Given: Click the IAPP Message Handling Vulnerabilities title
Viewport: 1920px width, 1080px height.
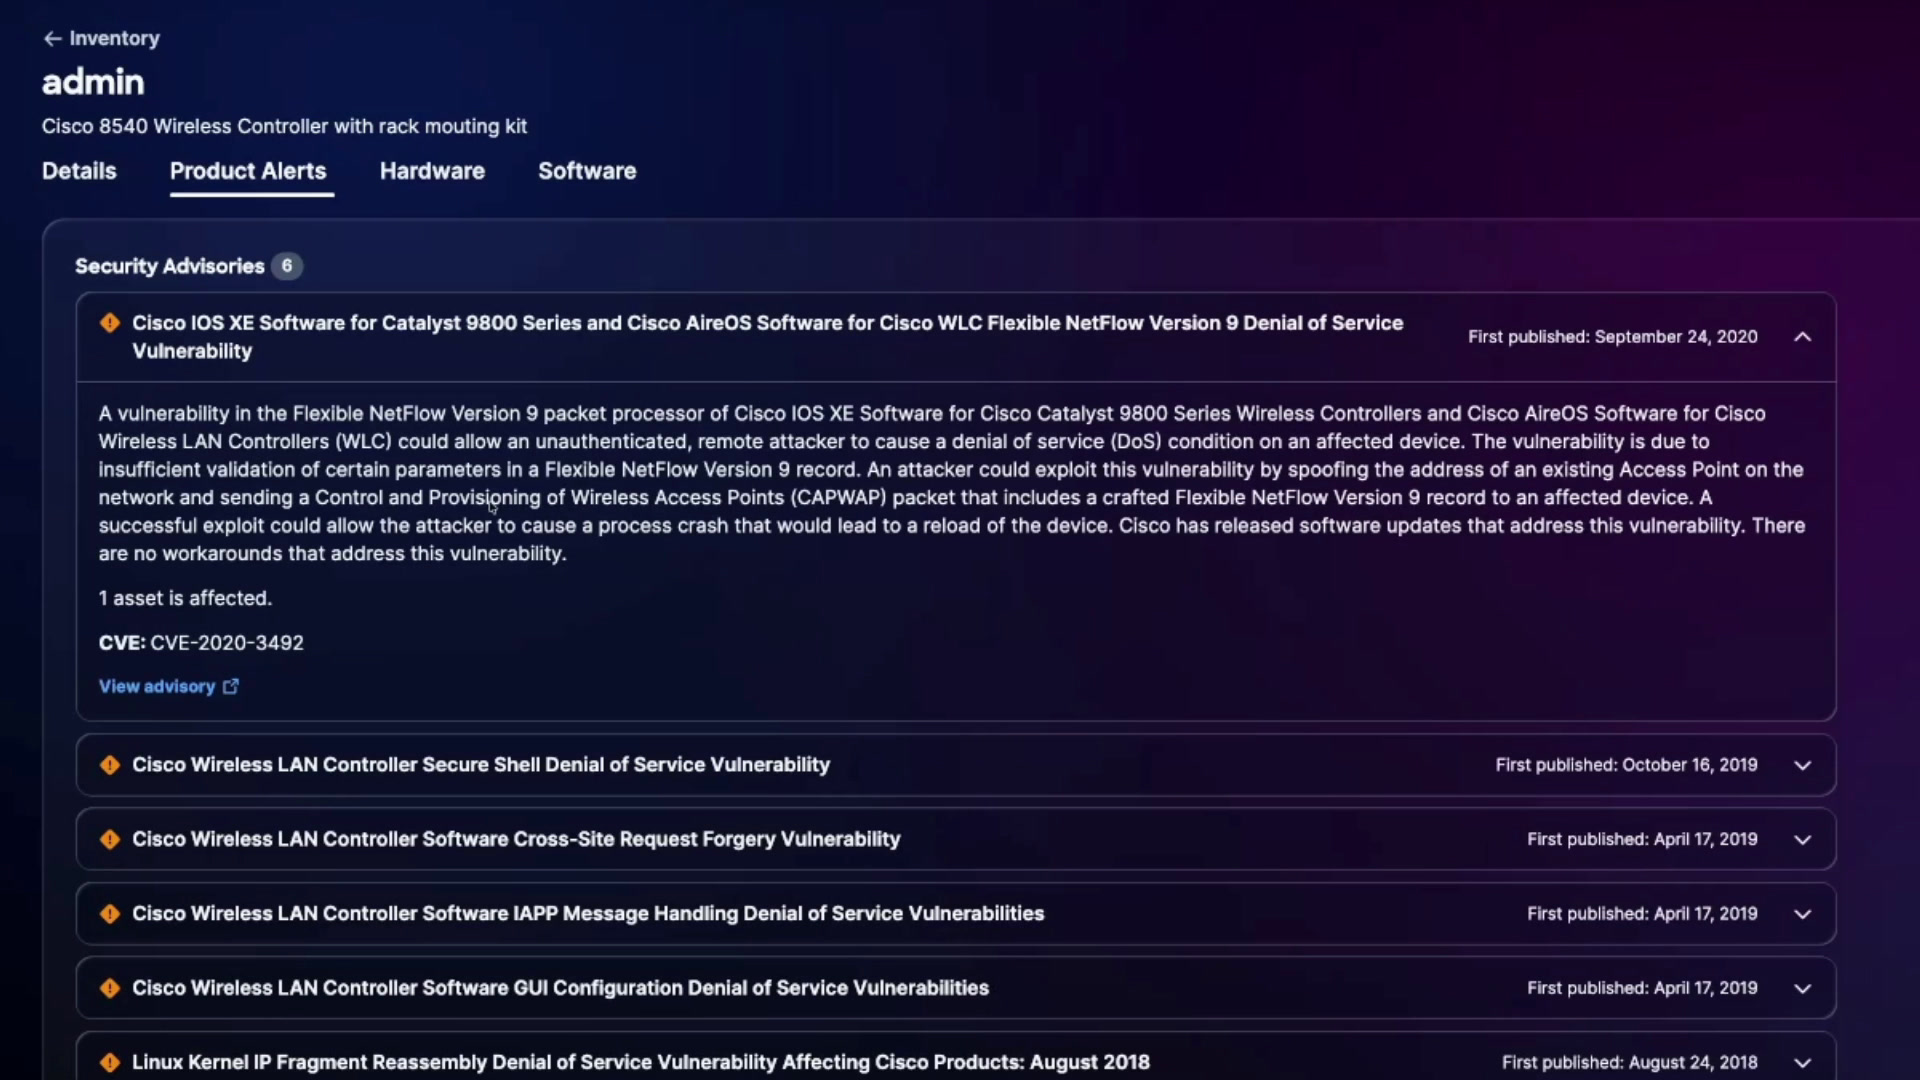Looking at the screenshot, I should point(588,914).
